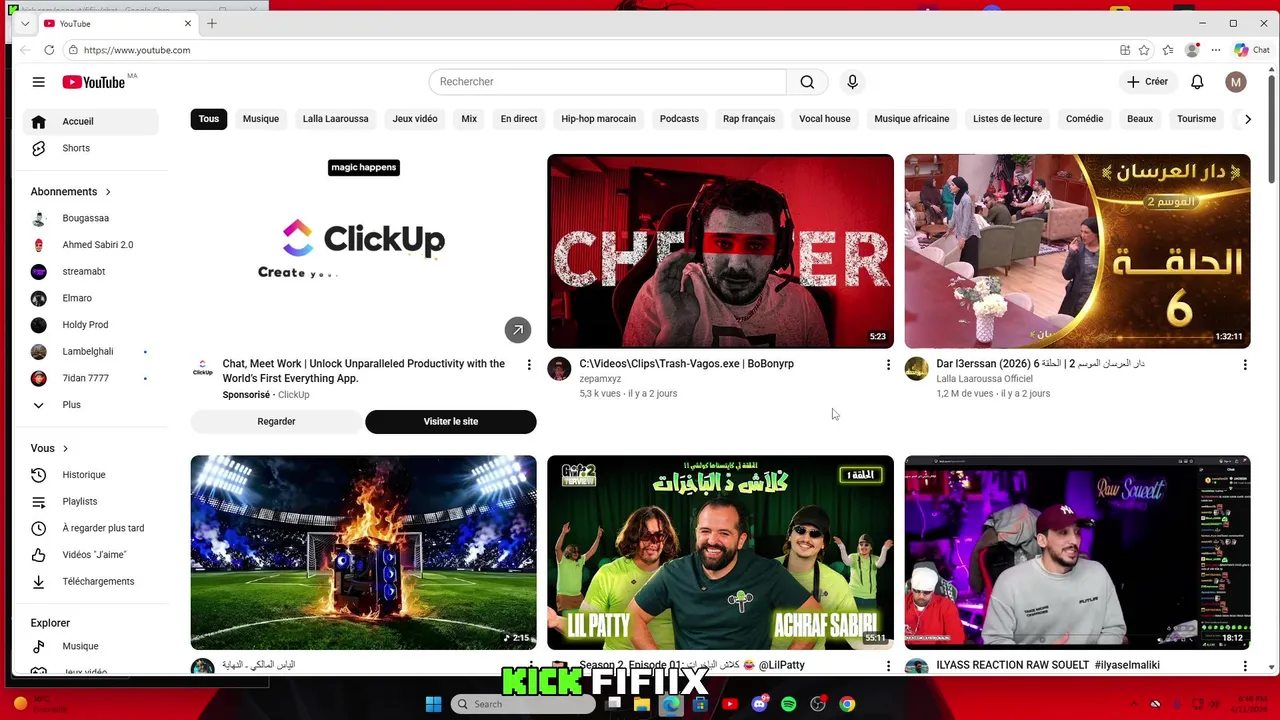Expand the Abonnements section

[x=71, y=192]
